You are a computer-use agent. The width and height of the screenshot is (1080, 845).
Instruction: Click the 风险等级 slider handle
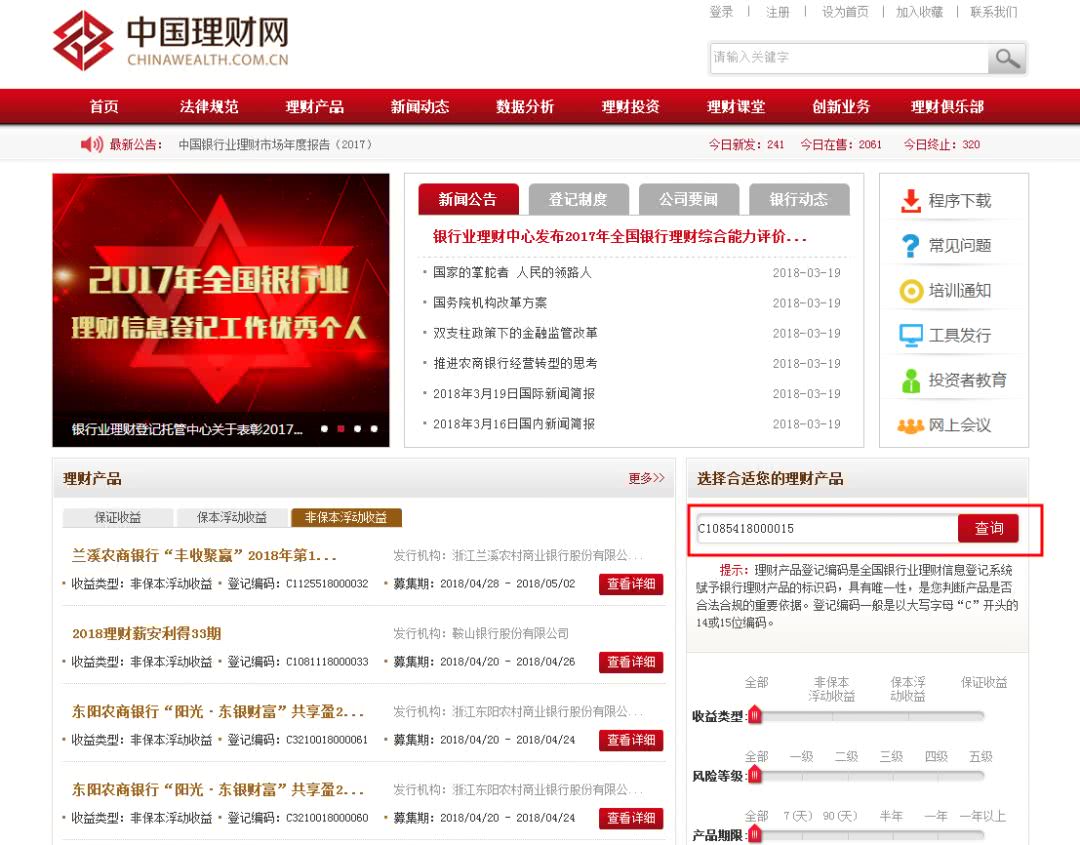point(755,775)
